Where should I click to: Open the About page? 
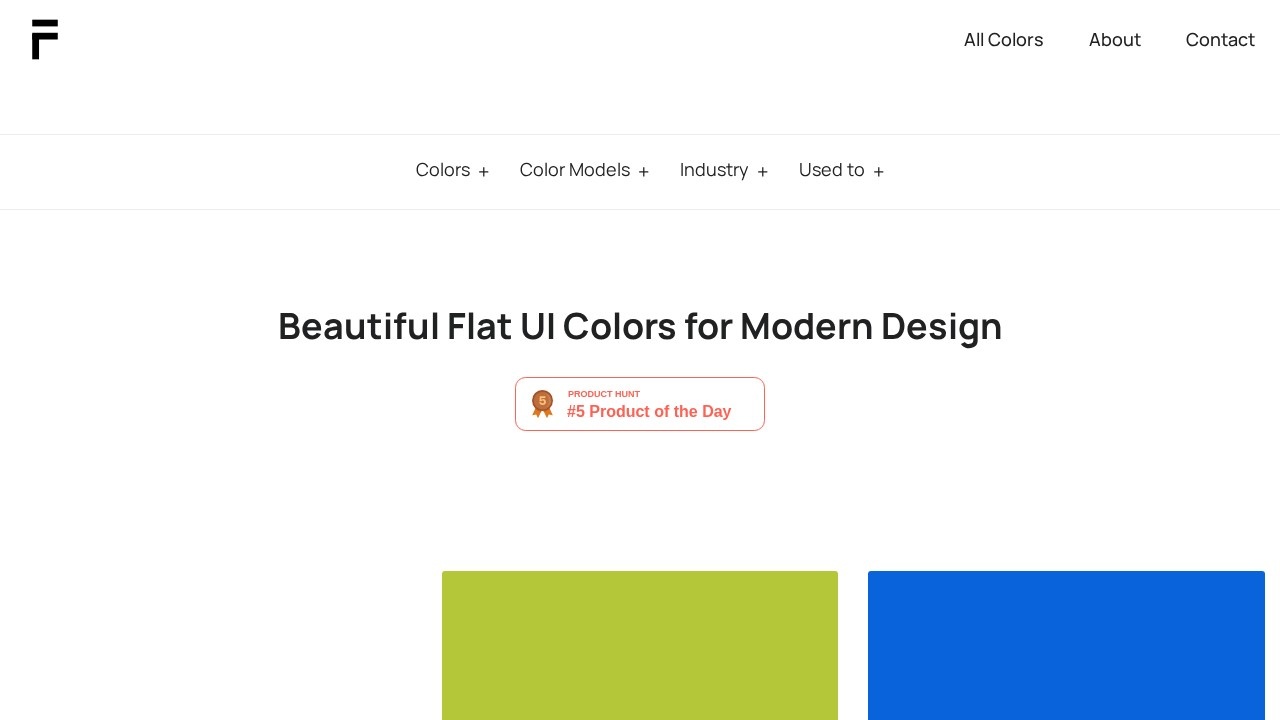pos(1115,40)
